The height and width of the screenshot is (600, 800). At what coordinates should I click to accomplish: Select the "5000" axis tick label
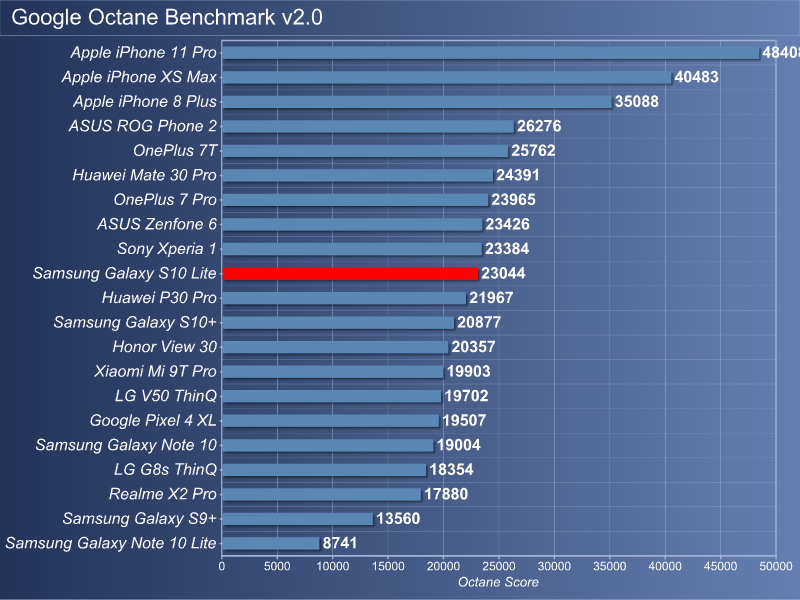point(277,566)
